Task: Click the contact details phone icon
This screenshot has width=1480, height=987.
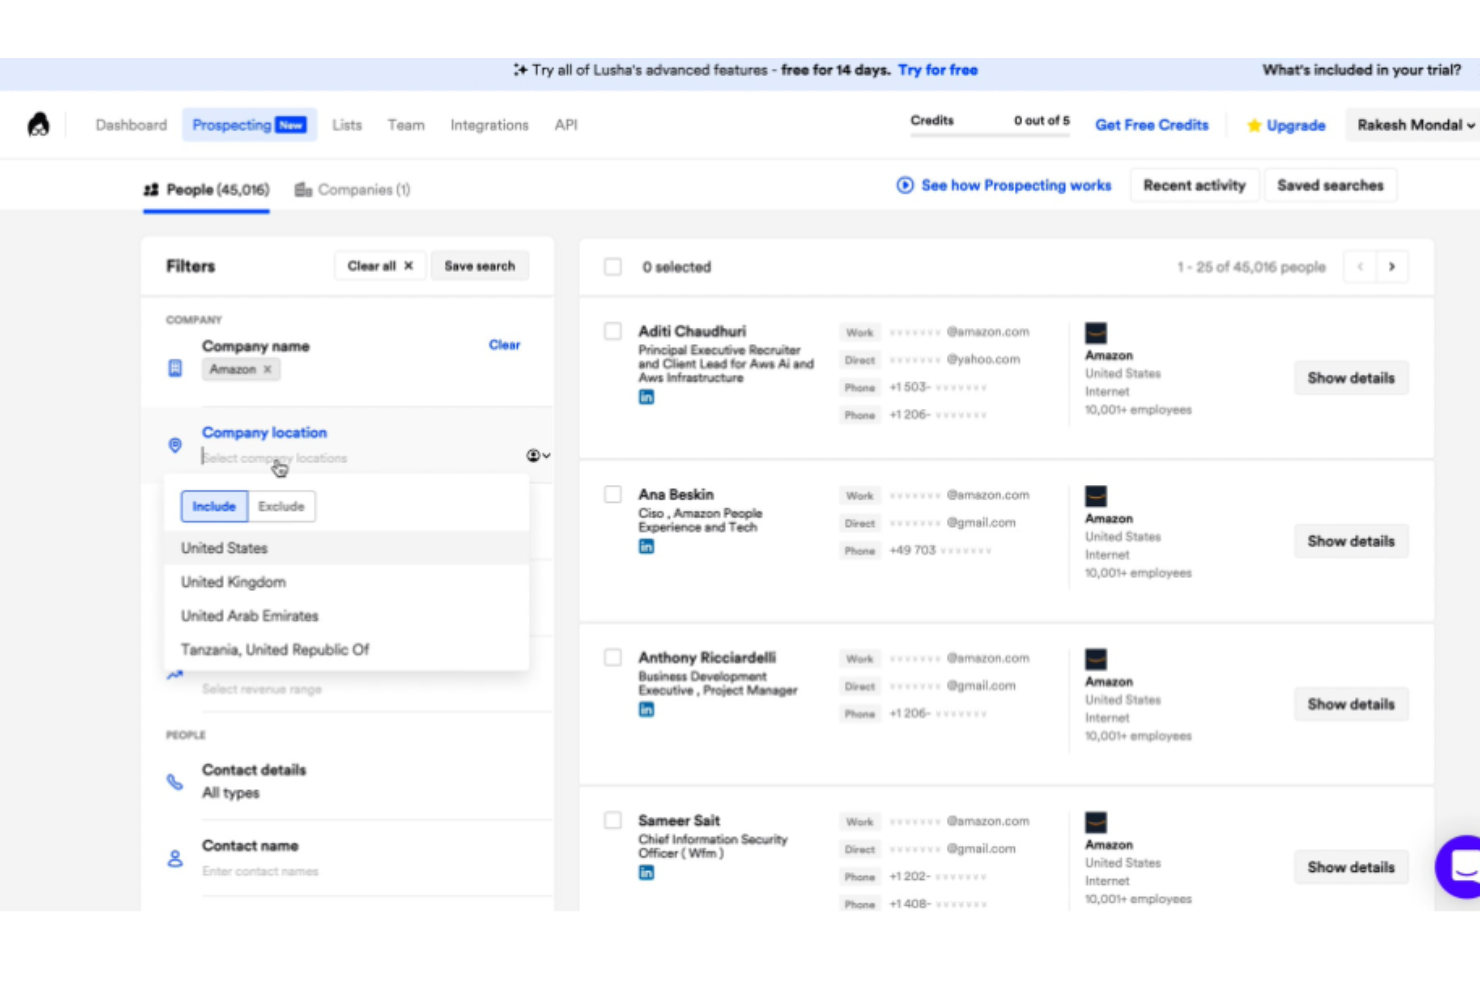Action: point(175,781)
